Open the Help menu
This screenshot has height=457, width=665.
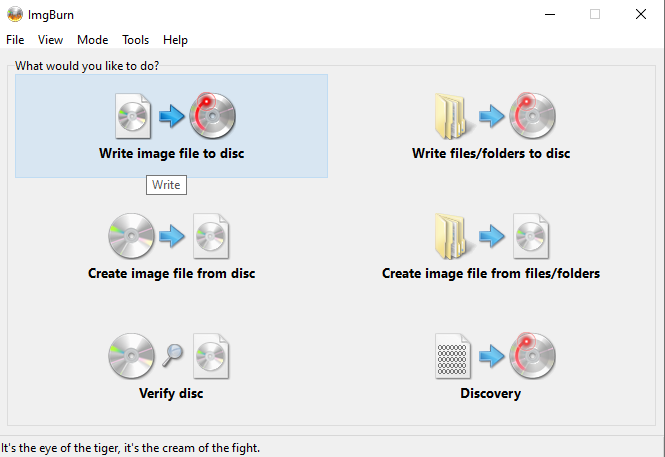click(x=175, y=40)
